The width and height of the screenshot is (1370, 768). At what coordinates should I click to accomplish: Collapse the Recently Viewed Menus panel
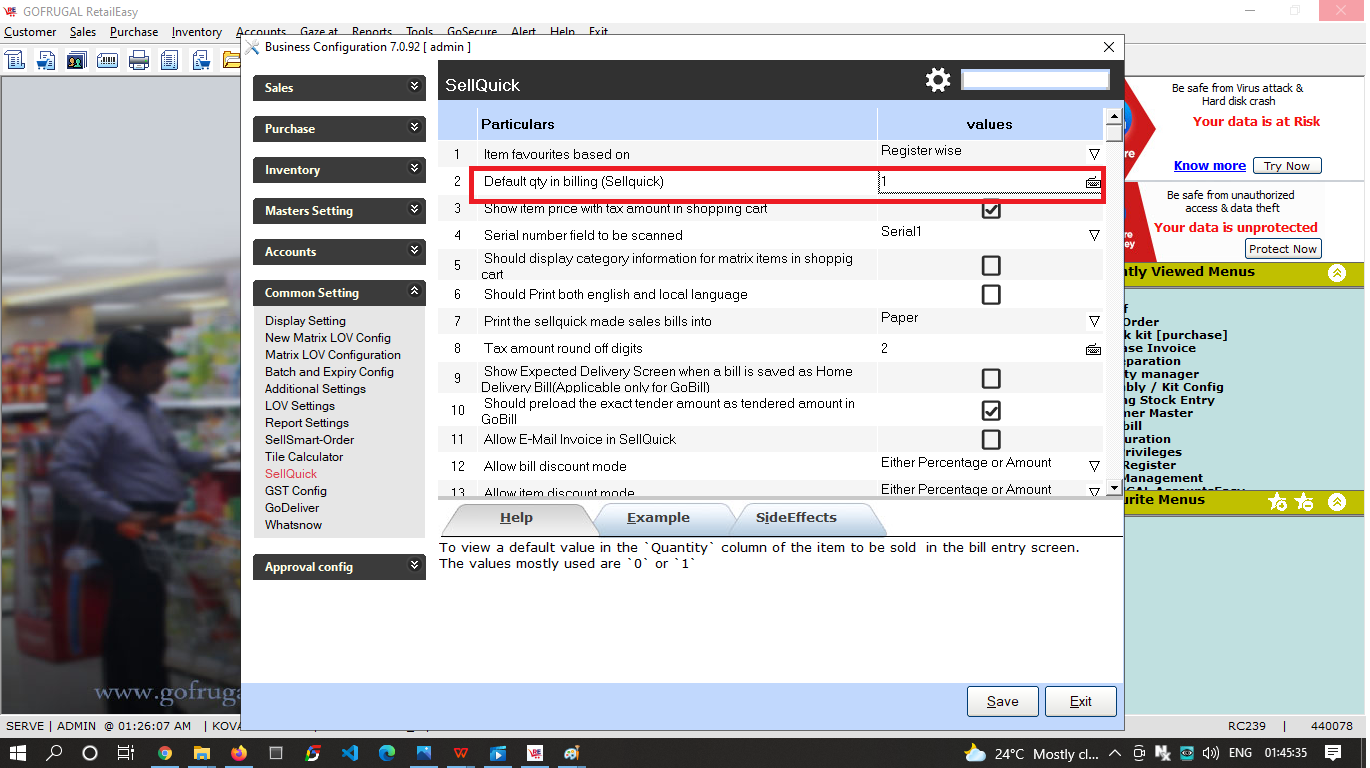1337,273
